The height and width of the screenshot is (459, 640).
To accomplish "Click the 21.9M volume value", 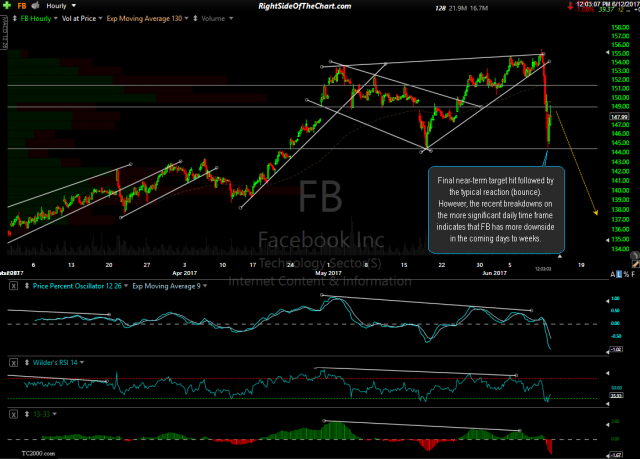I will (457, 8).
